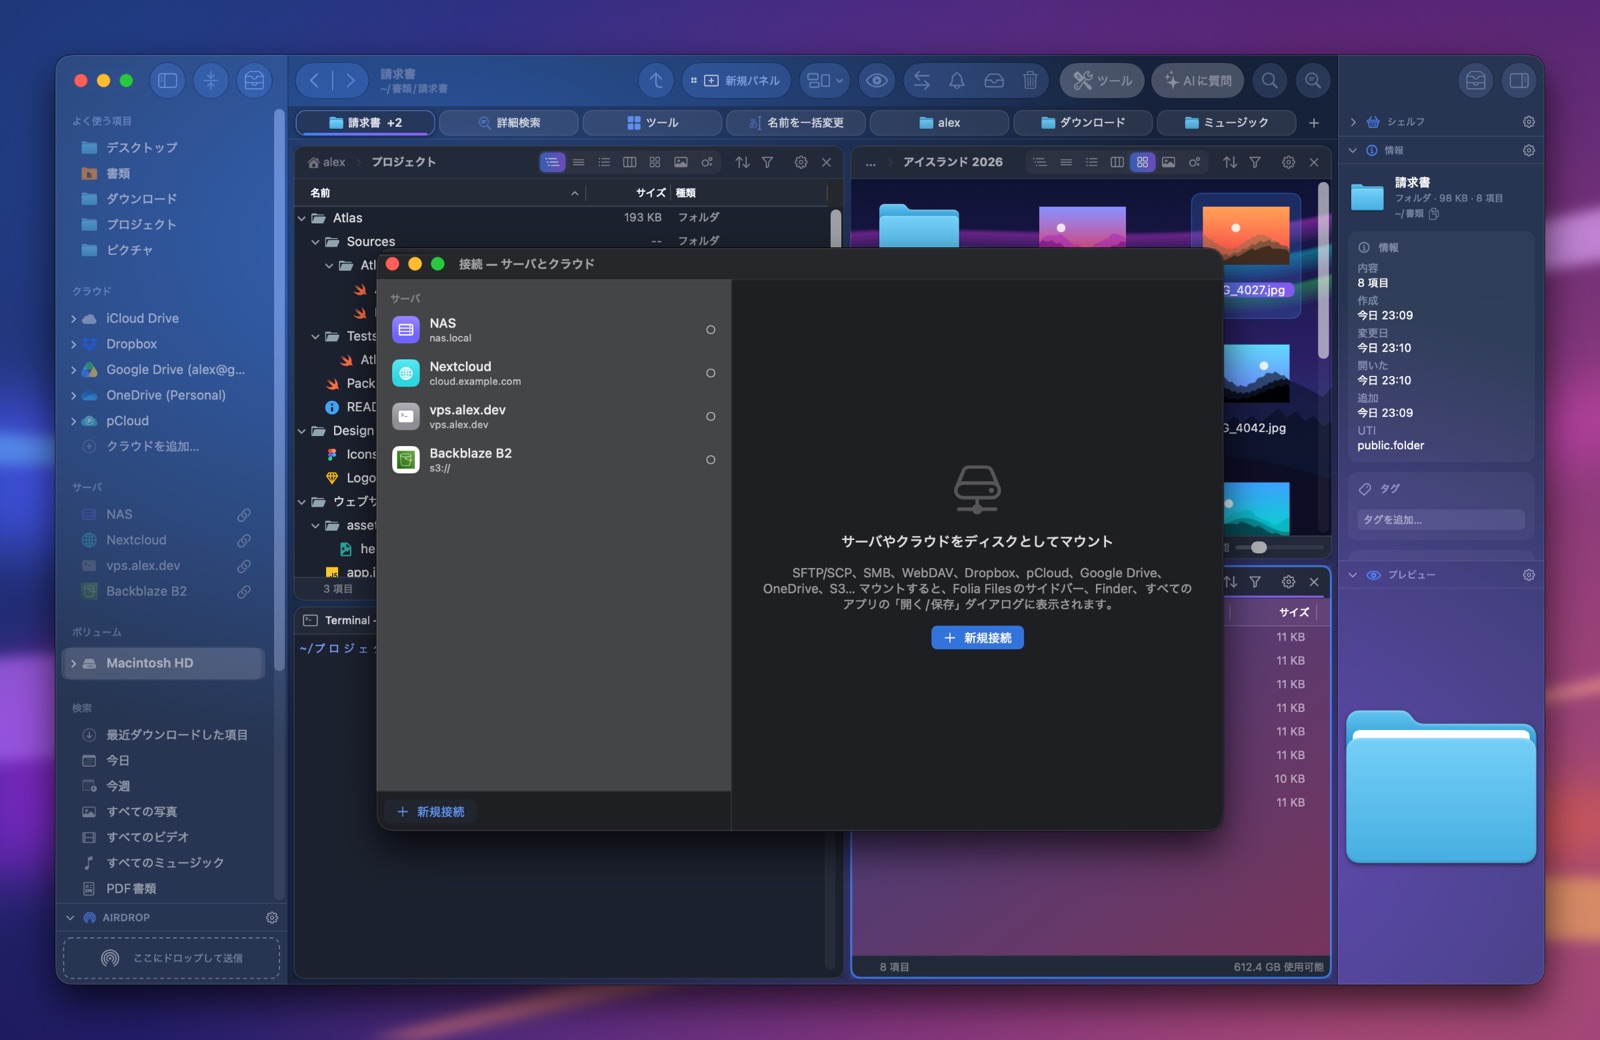Select the vps.alex.dev server radio circle
The width and height of the screenshot is (1600, 1040).
[x=711, y=417]
